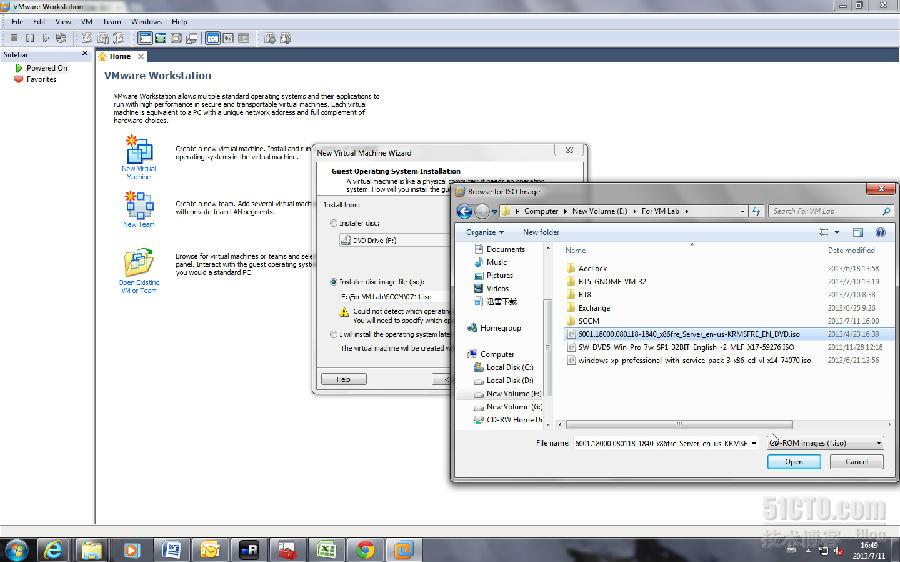Click the Name column header

pos(576,250)
